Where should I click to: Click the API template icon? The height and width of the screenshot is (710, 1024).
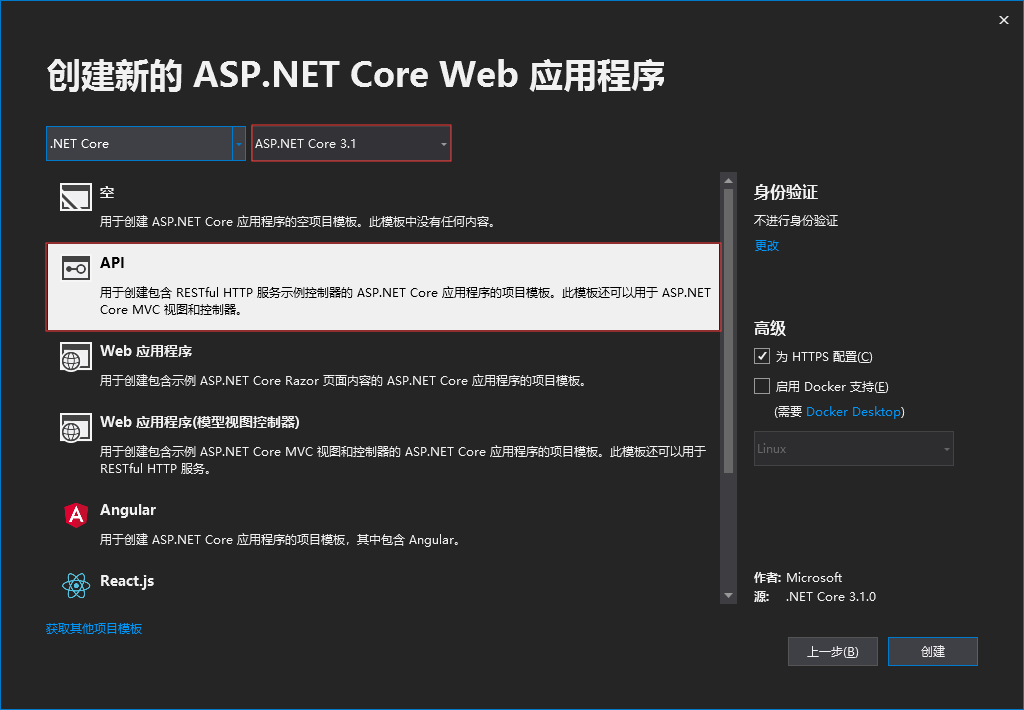(76, 268)
